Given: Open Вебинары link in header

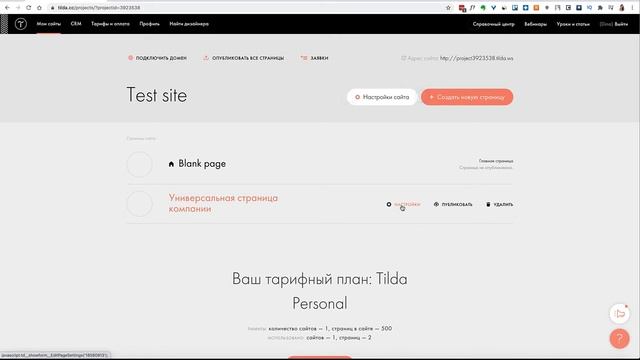Looking at the screenshot, I should pyautogui.click(x=536, y=24).
